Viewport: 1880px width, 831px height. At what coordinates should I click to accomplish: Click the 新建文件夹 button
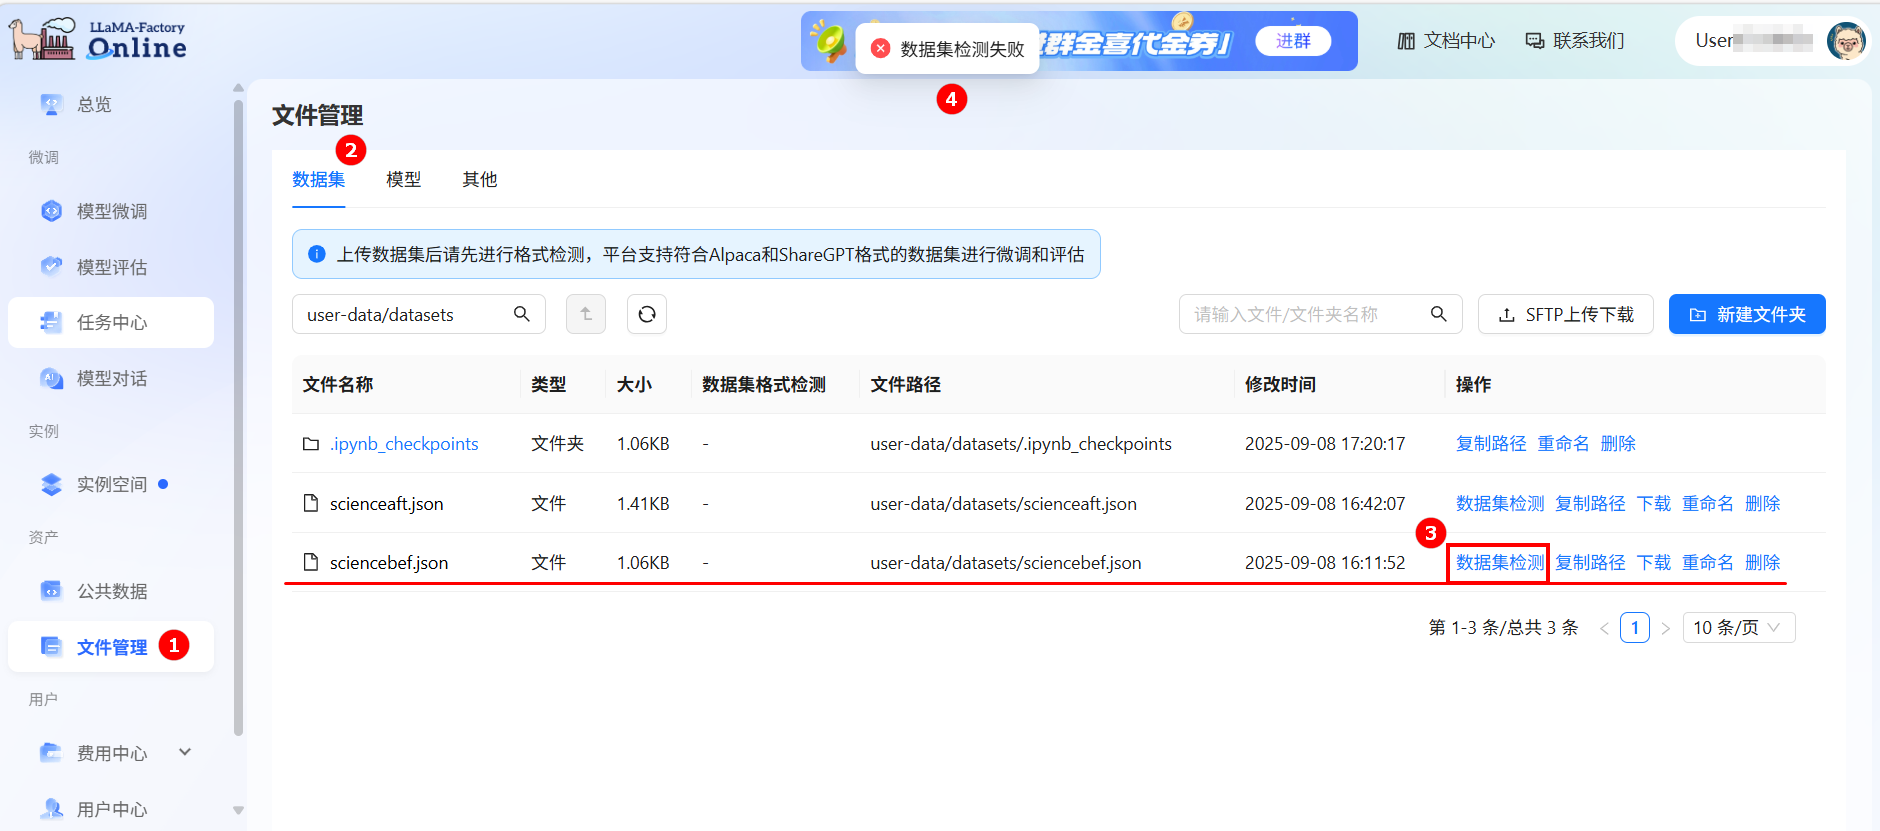[x=1746, y=314]
